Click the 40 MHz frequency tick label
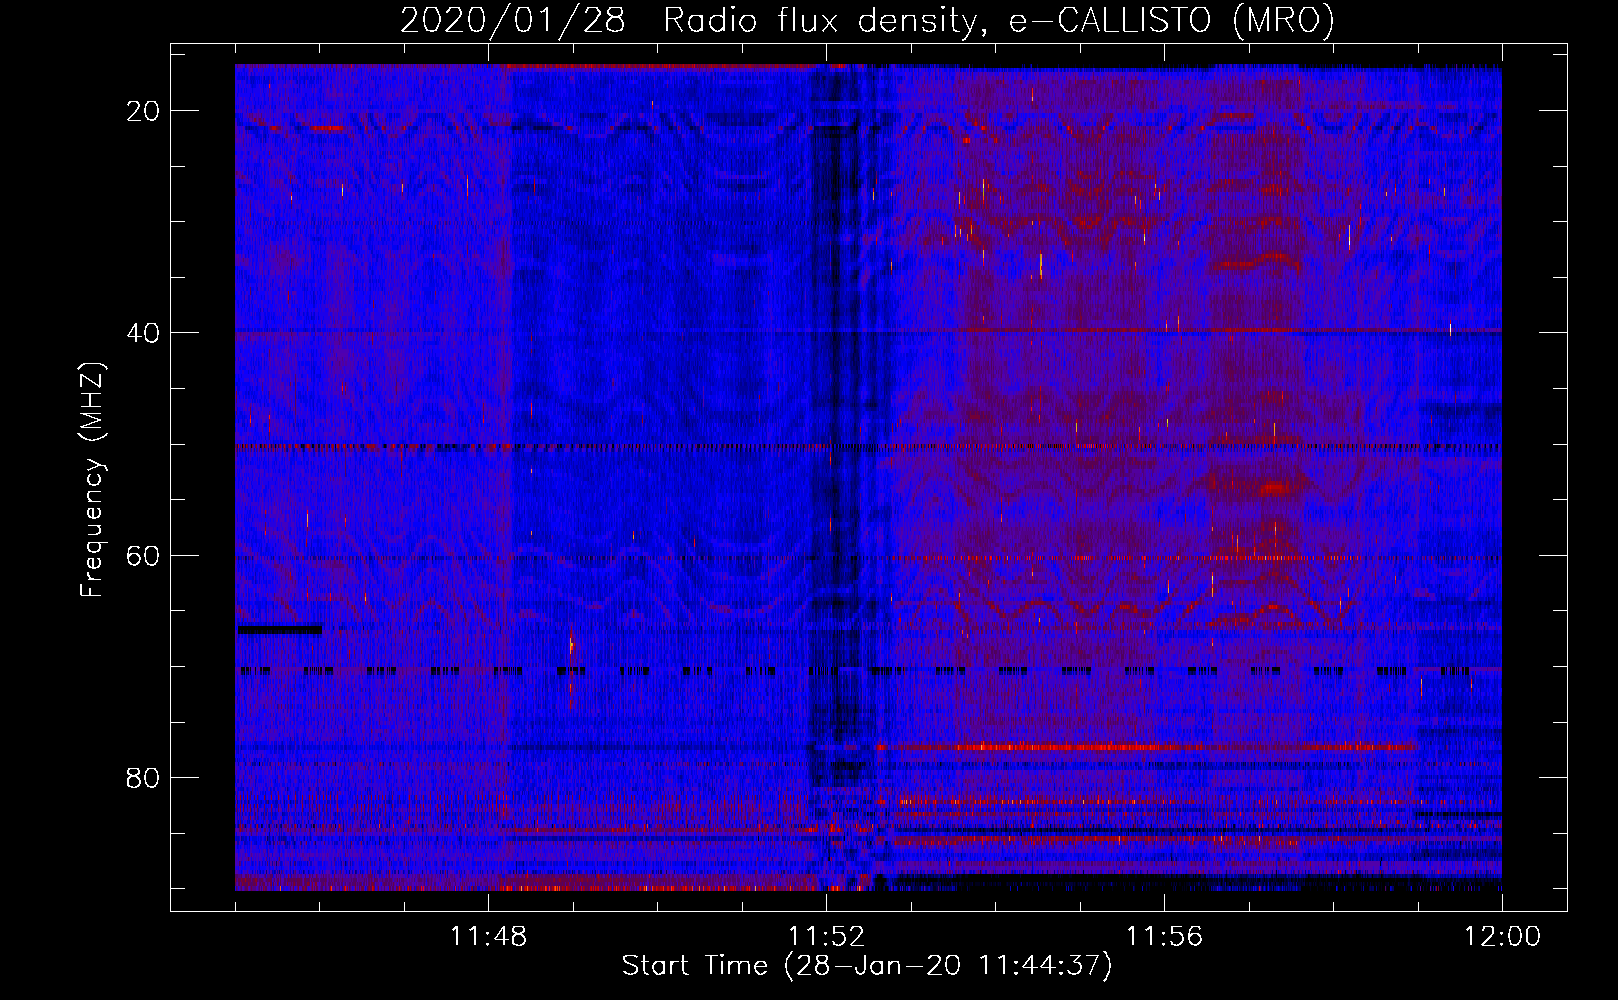 tap(144, 333)
